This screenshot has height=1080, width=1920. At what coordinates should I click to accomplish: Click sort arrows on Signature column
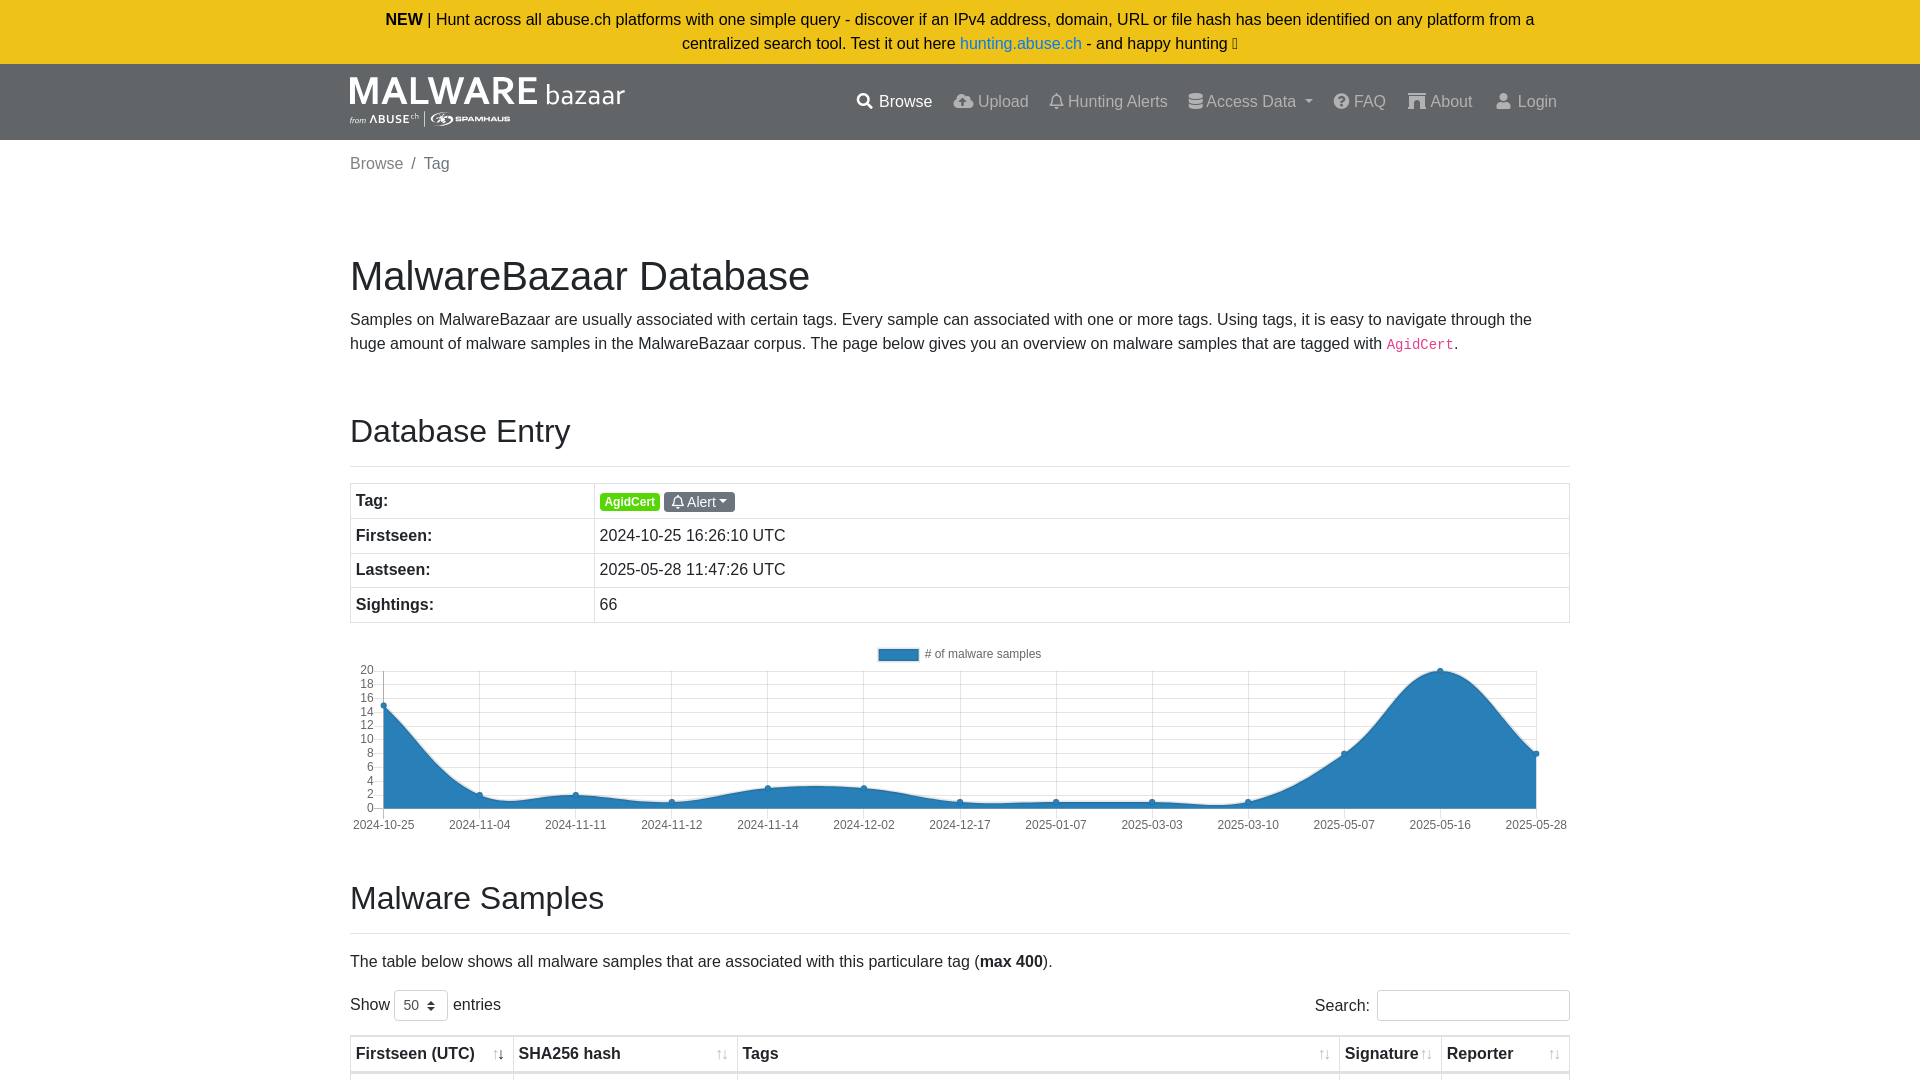(1427, 1055)
